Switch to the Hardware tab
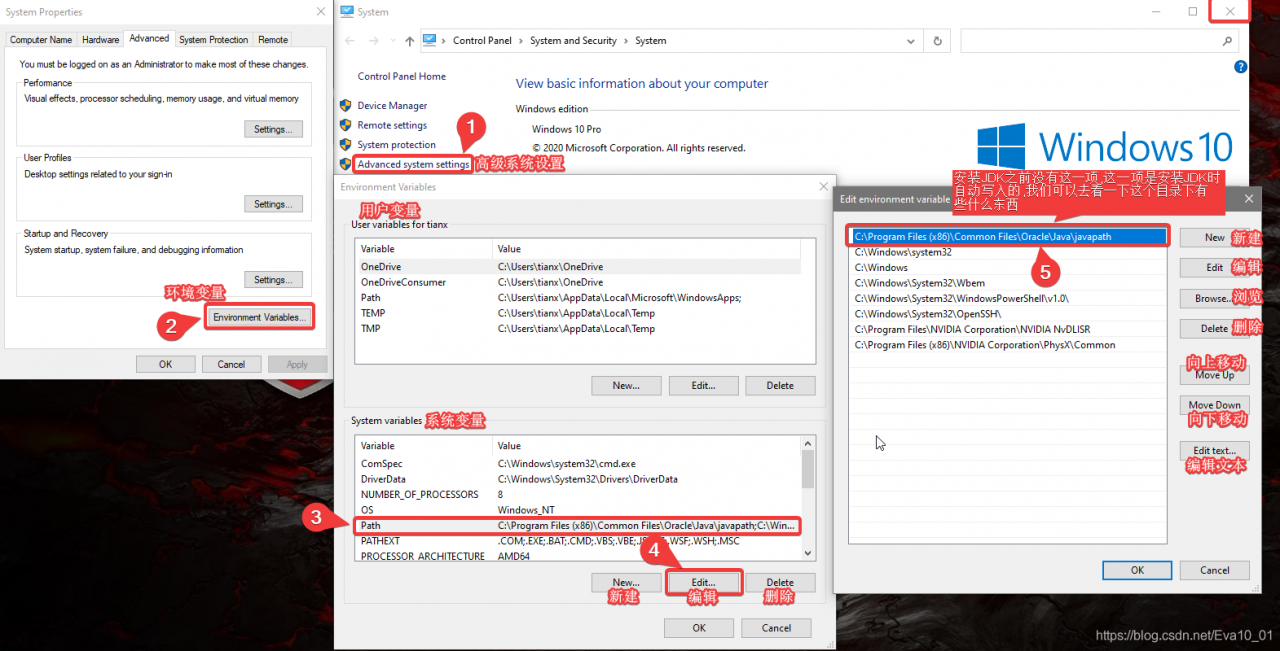 100,40
